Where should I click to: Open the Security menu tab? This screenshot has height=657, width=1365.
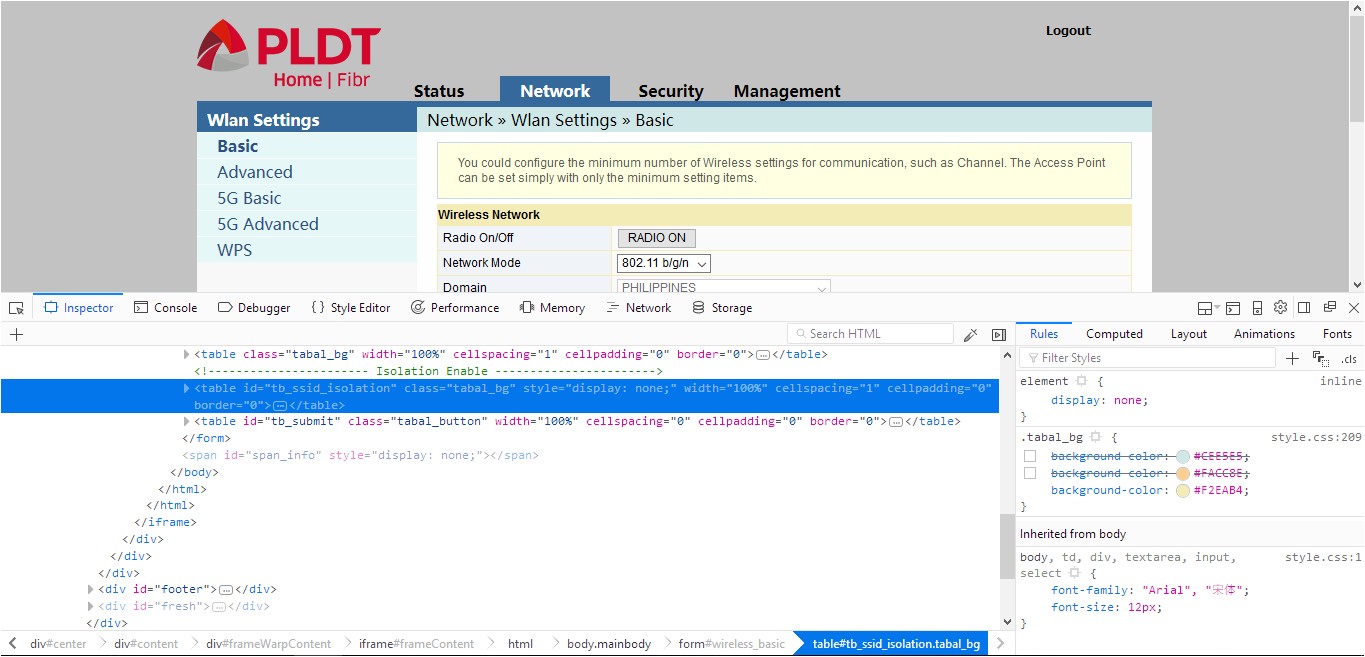(x=670, y=91)
